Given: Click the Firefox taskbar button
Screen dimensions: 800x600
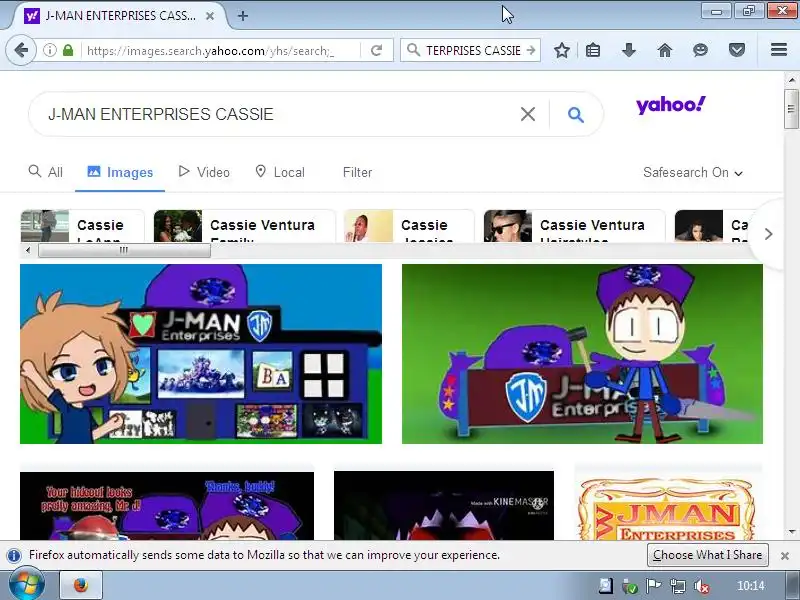Looking at the screenshot, I should pos(81,585).
